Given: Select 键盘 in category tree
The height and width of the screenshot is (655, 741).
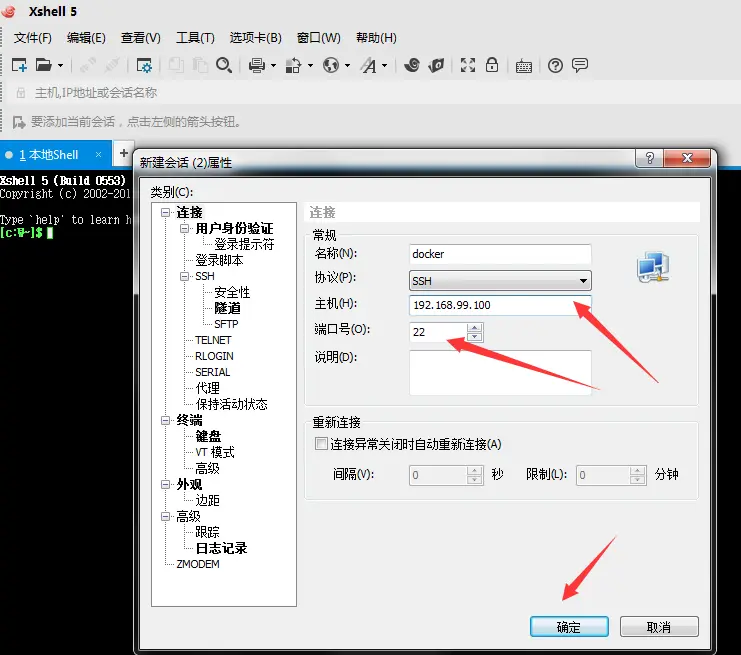Looking at the screenshot, I should (x=208, y=436).
